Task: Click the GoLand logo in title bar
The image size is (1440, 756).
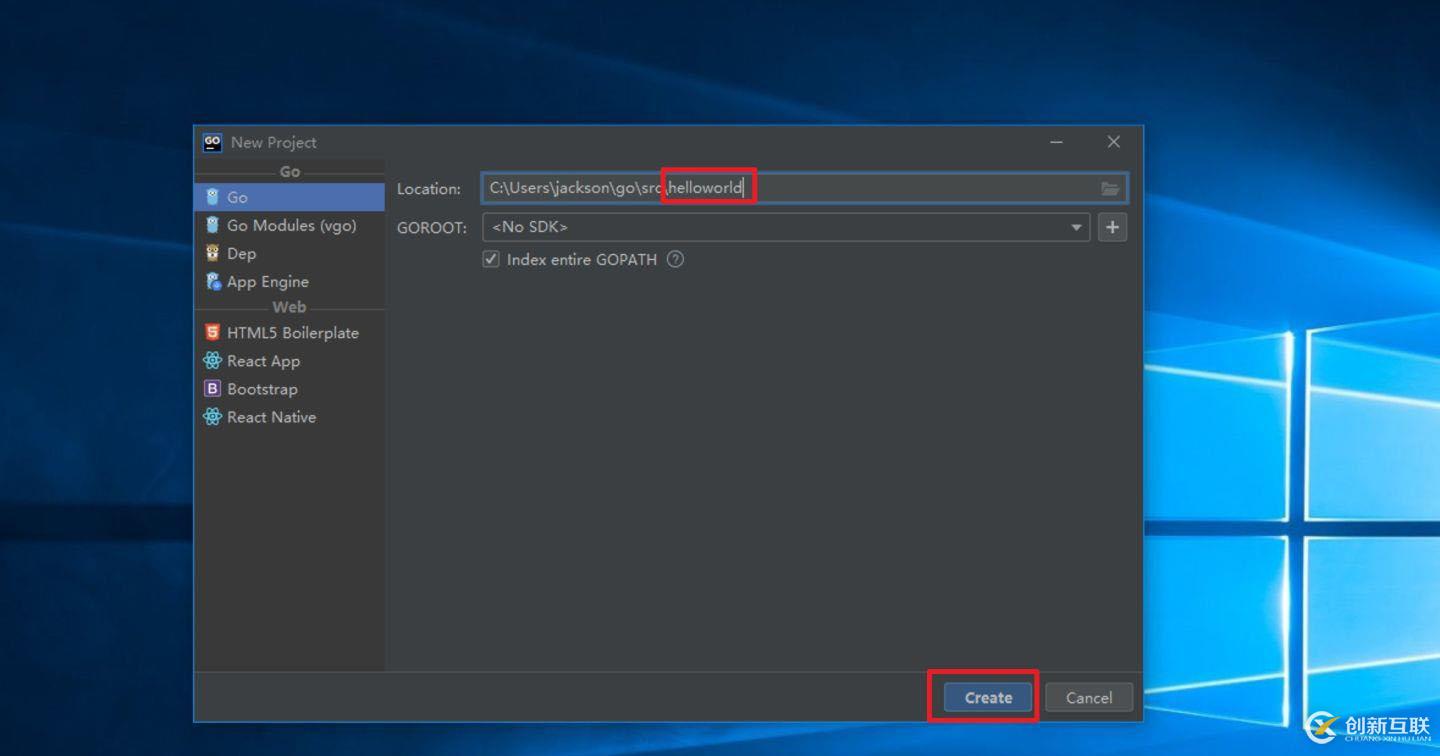Action: [x=212, y=142]
